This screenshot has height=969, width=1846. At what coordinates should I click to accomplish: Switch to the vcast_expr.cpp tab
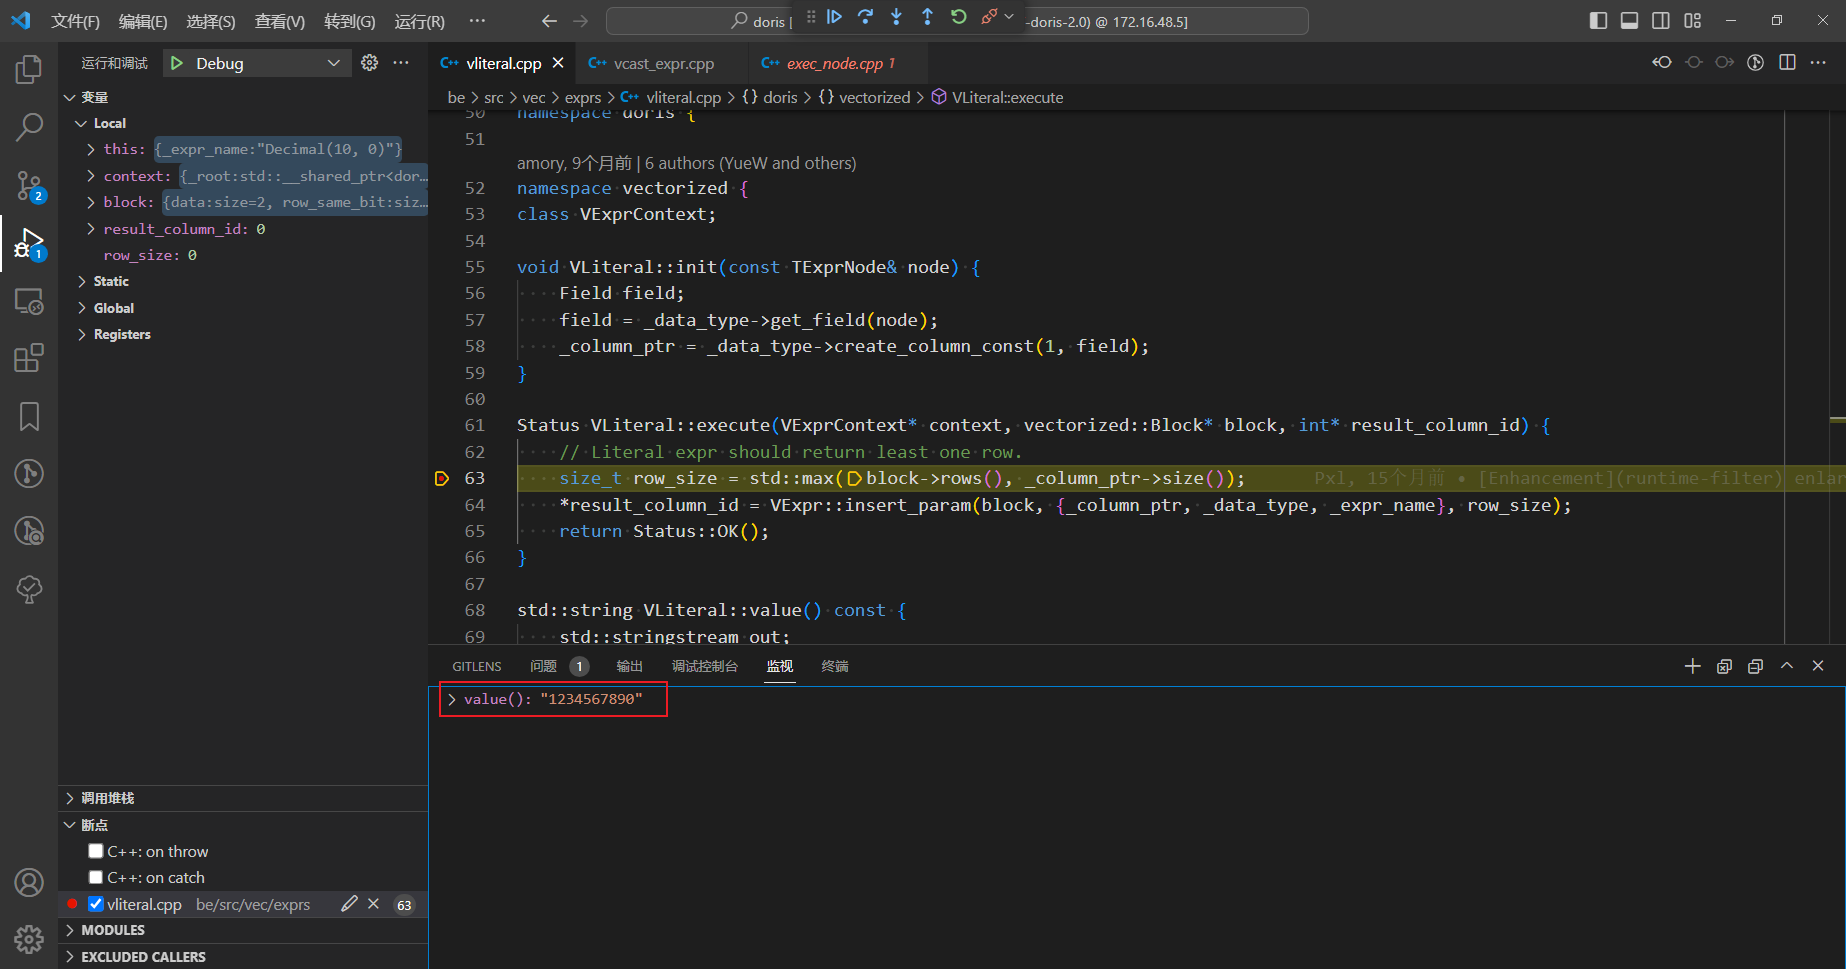pos(663,63)
